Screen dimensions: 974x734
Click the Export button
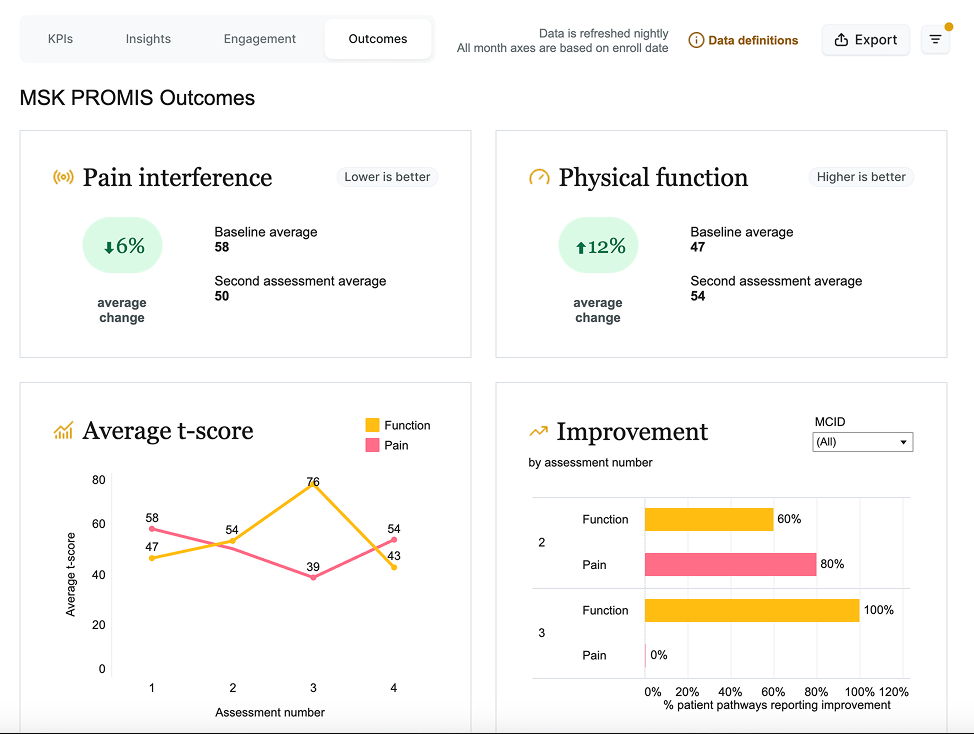pos(866,40)
